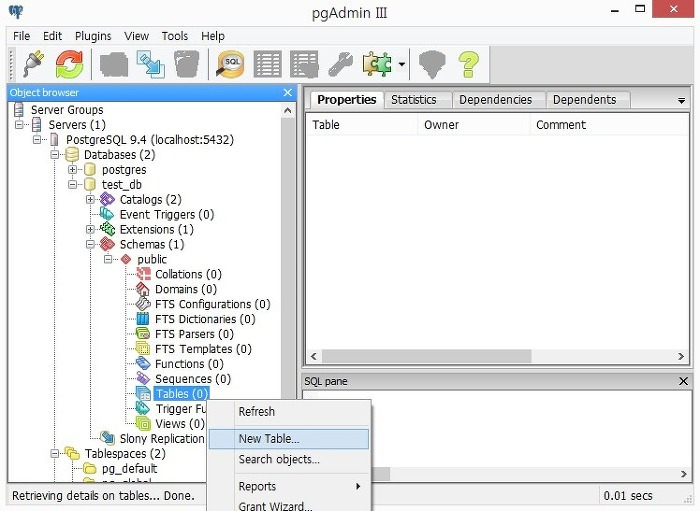
Task: Select the Properties tab
Action: click(x=346, y=100)
